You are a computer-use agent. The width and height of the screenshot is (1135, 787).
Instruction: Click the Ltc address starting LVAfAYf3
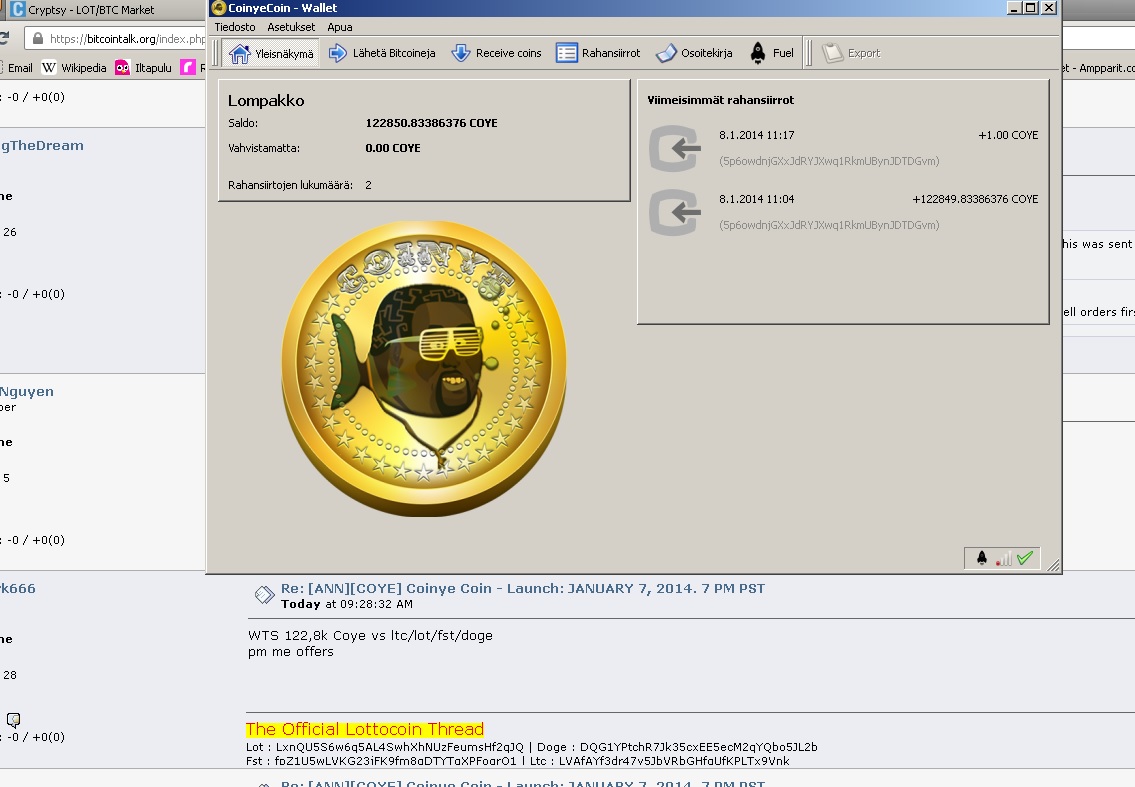[x=674, y=761]
